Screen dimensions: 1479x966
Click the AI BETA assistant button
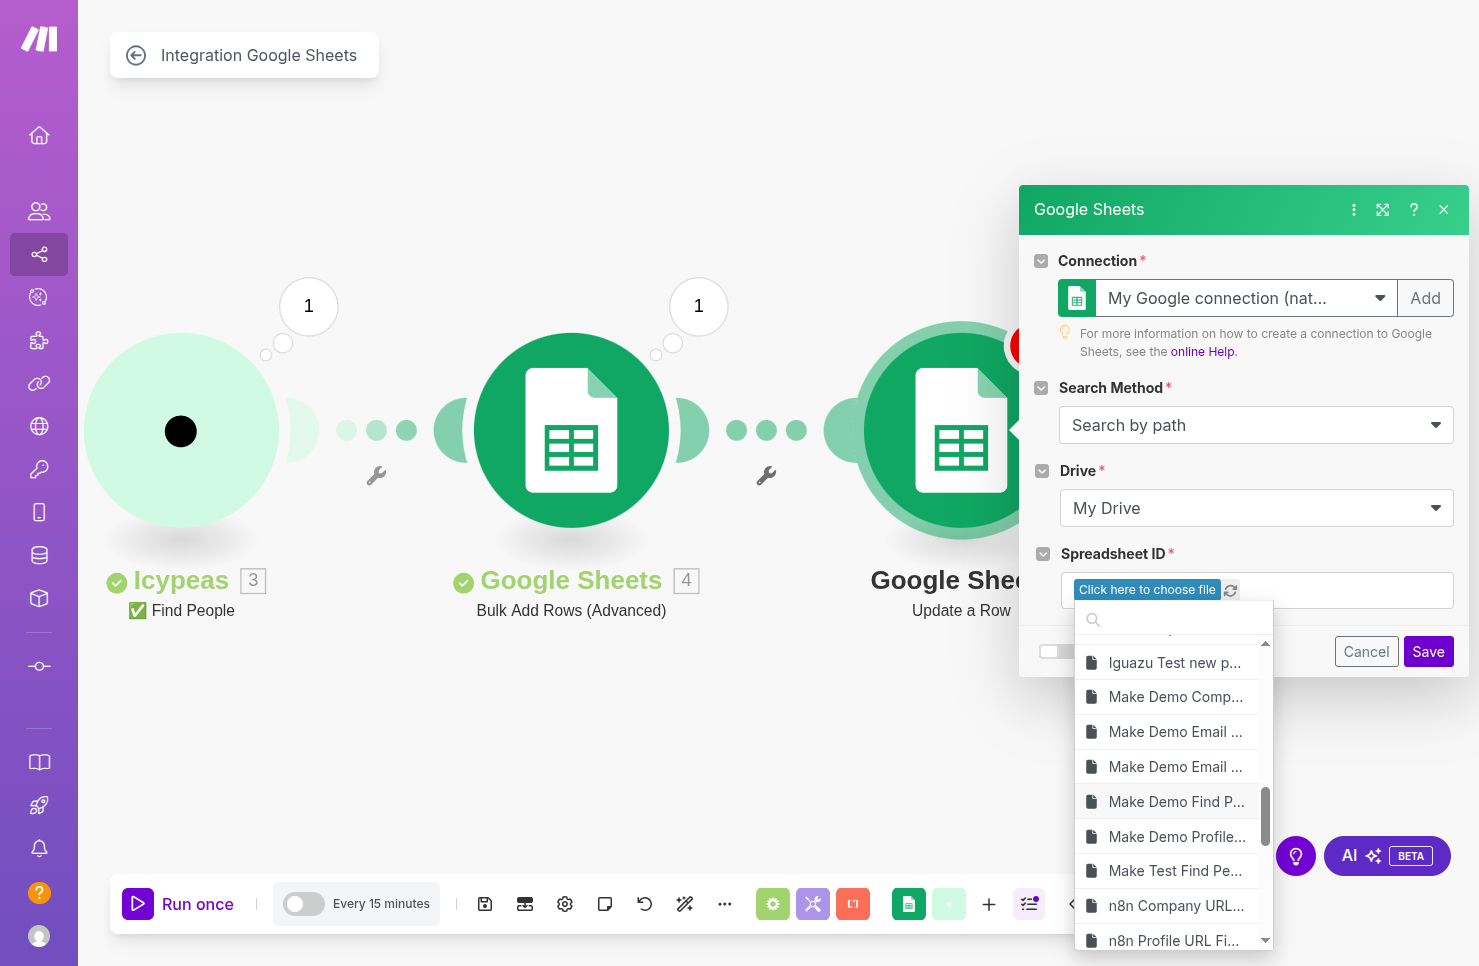coord(1387,856)
